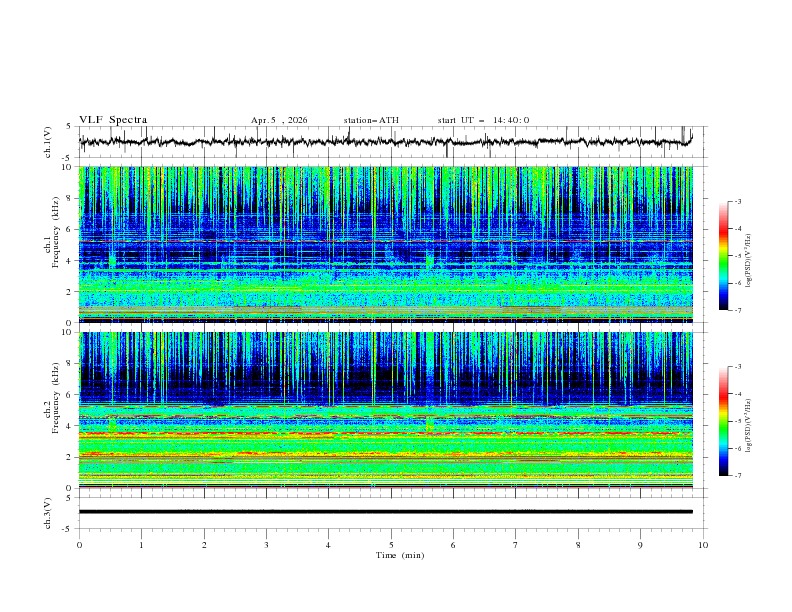Click the ch.3 flat voltage trace
Screen dimensions: 792x612
[386, 512]
